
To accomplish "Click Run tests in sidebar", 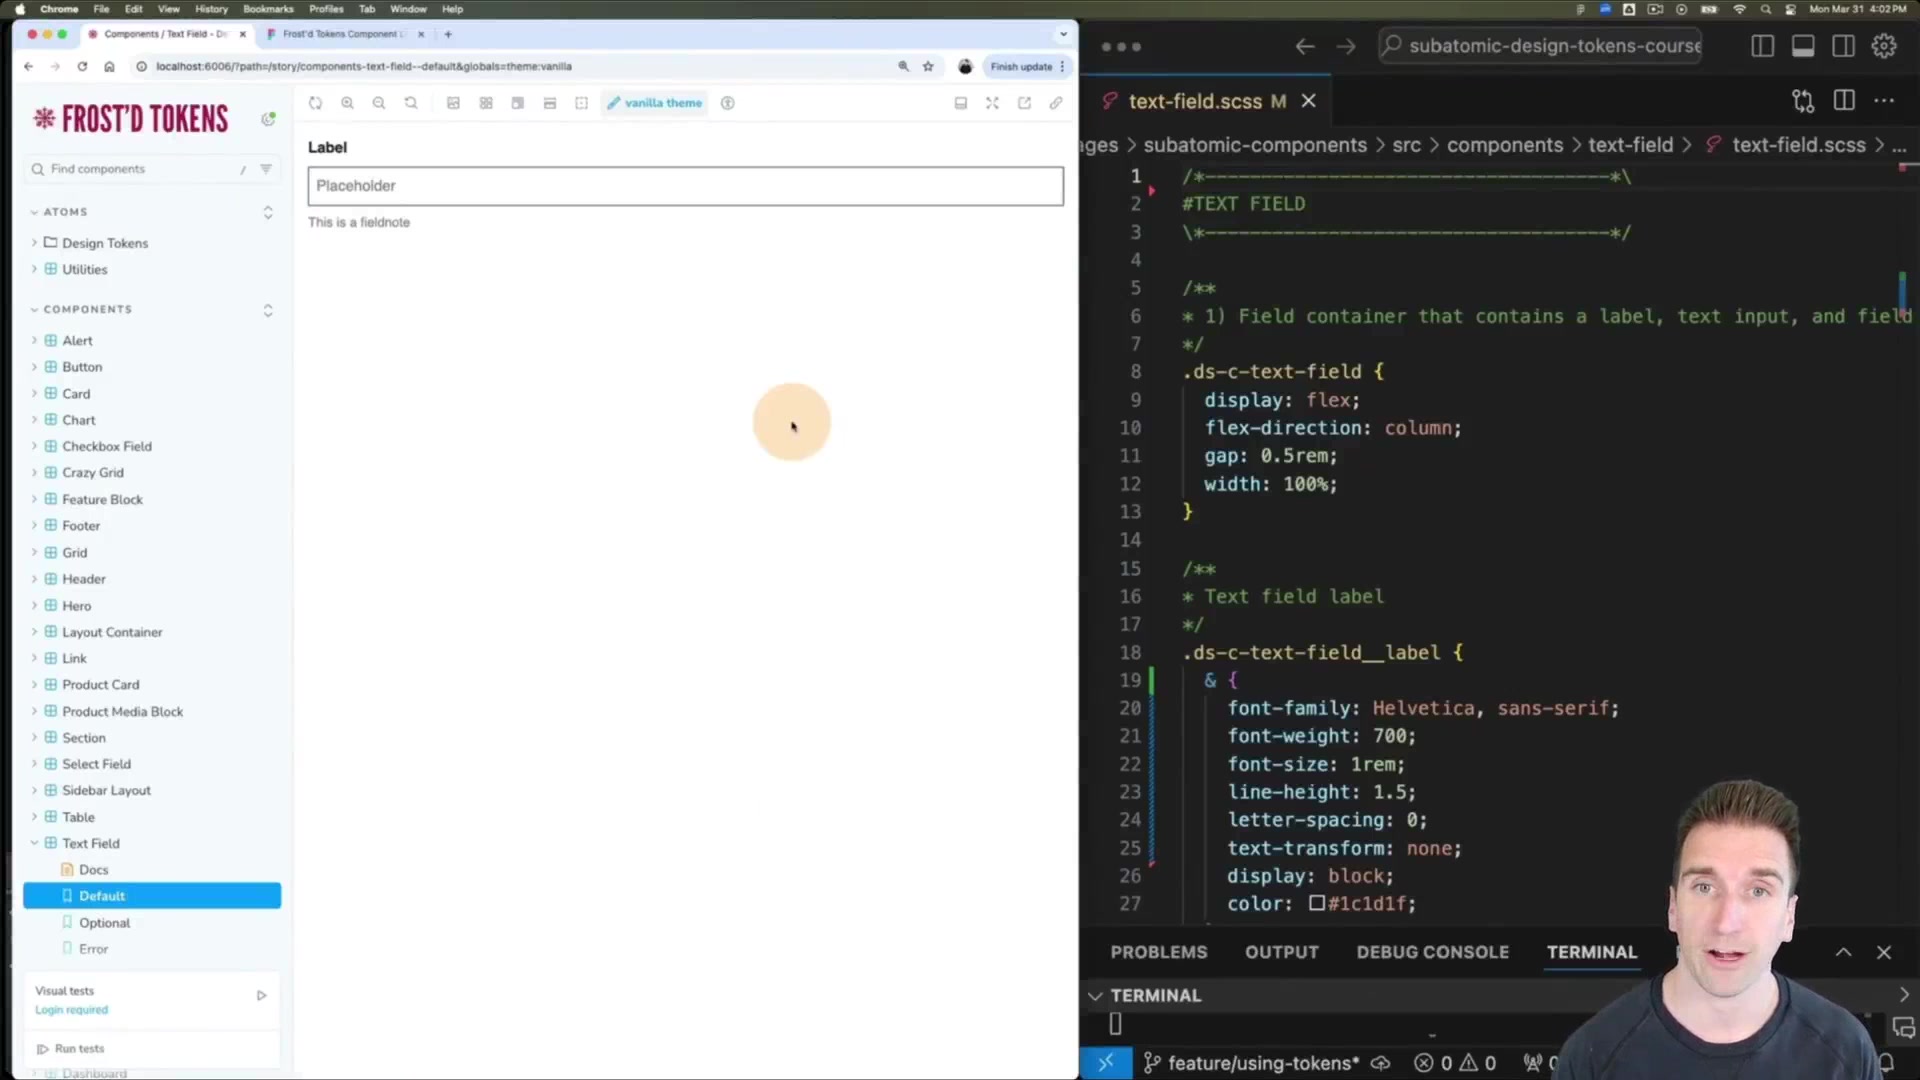I will click(x=71, y=1049).
